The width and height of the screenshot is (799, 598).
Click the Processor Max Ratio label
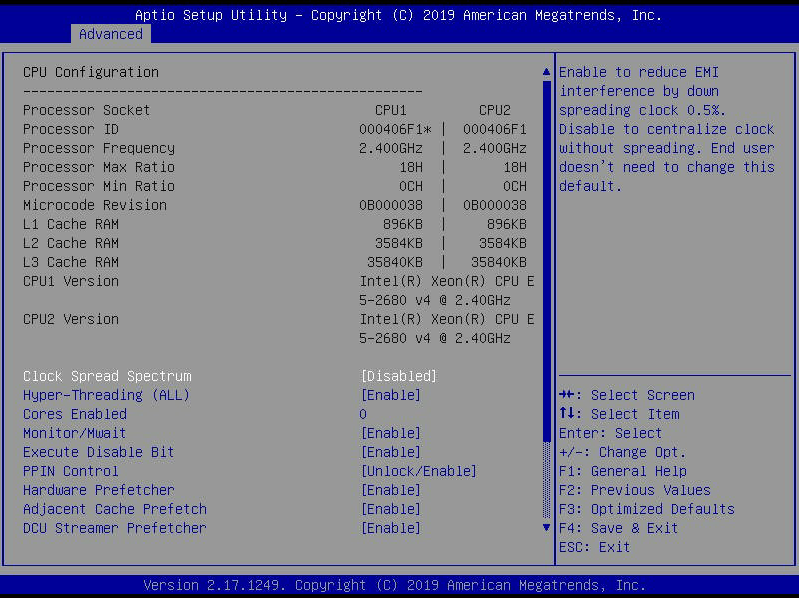click(99, 167)
